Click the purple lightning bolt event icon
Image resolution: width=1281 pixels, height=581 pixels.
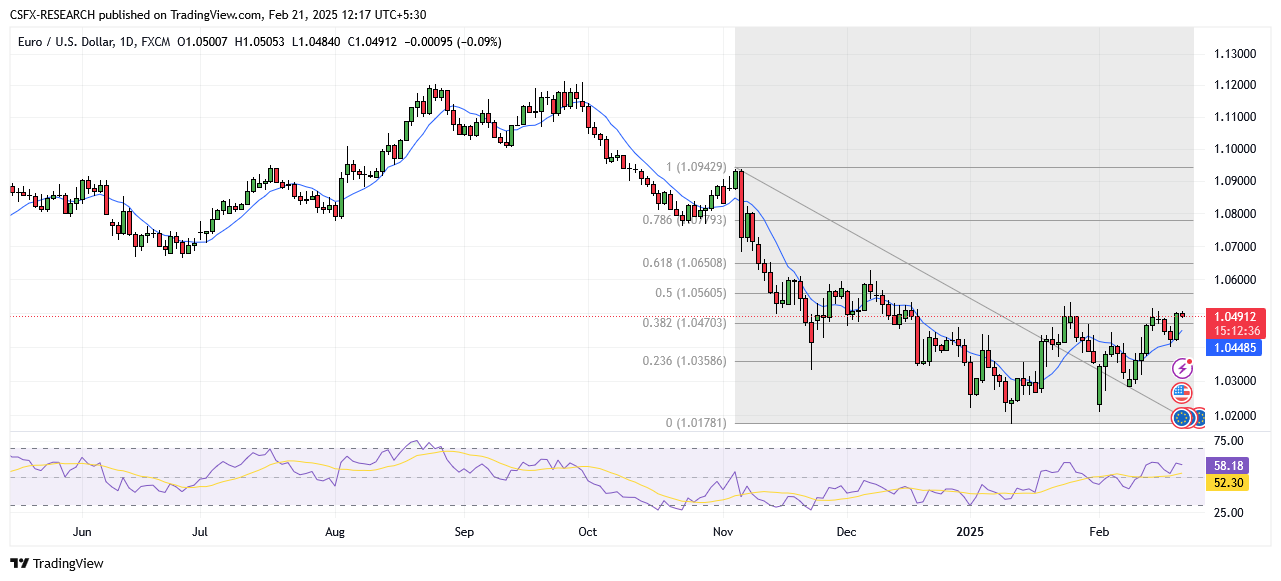tap(1182, 369)
